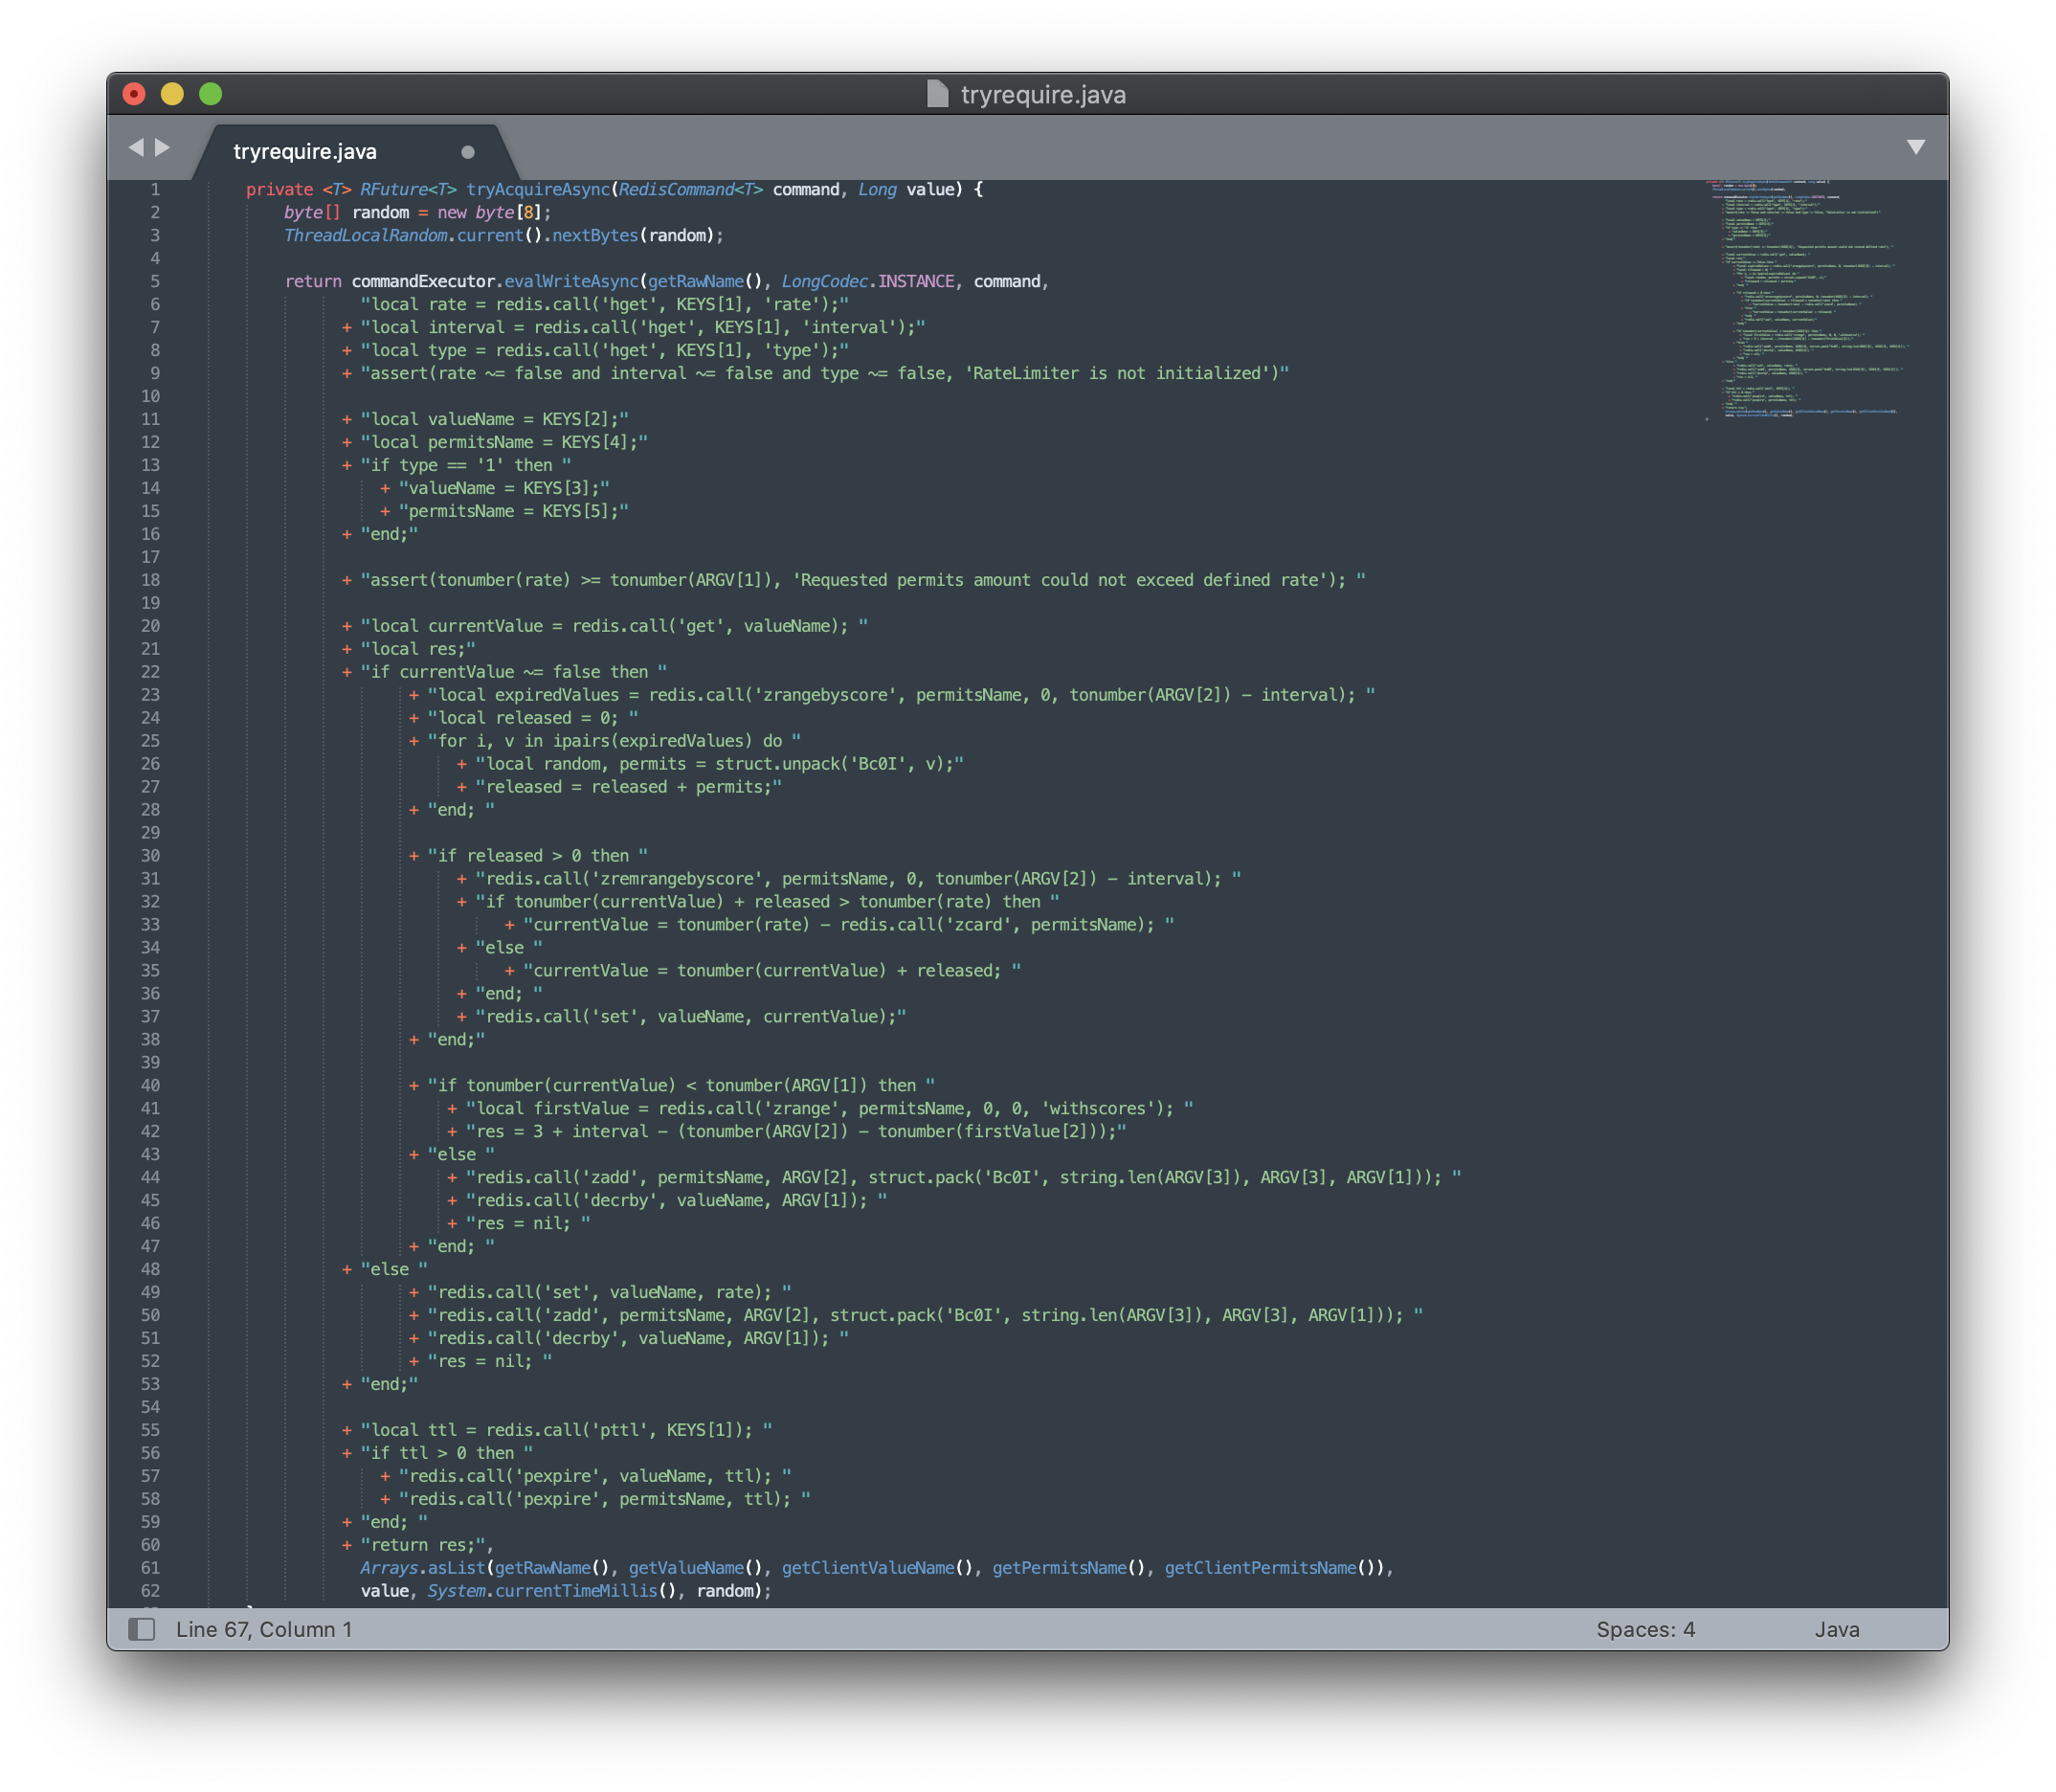Close the window with the red button
2056x1792 pixels.
point(134,94)
